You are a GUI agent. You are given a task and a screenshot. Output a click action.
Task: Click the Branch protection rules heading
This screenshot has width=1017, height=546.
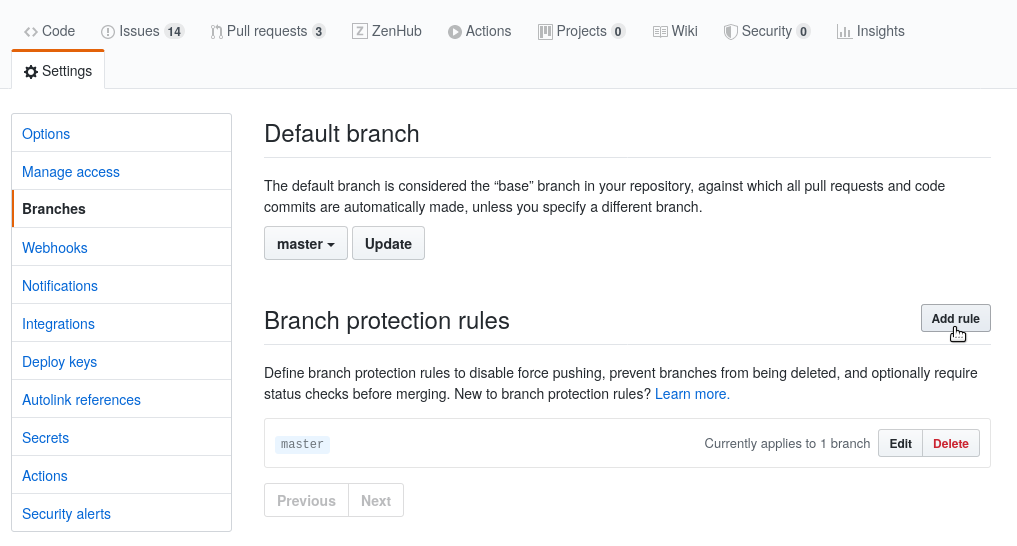(x=387, y=321)
